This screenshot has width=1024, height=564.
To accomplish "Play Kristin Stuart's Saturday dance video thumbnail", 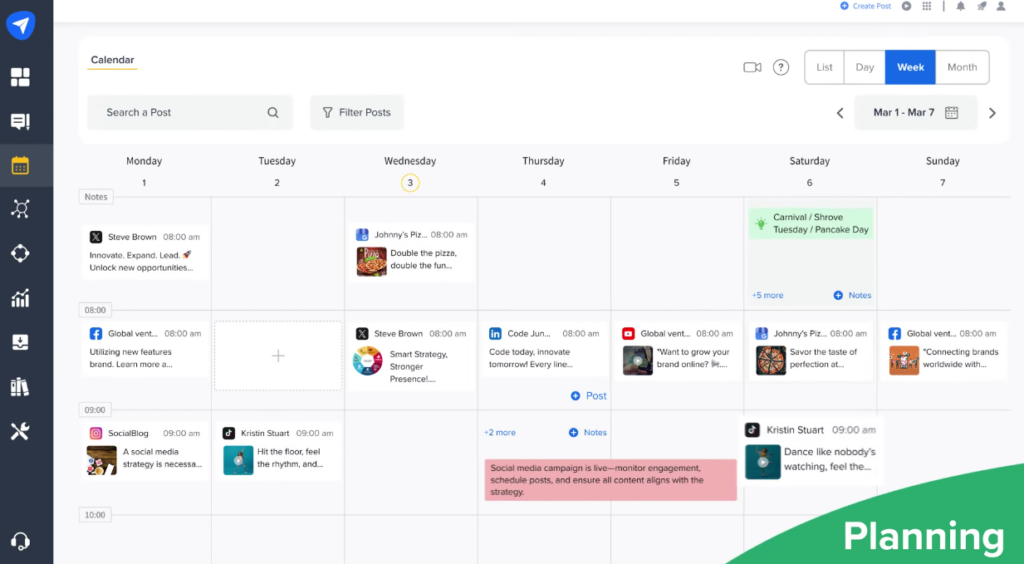I will click(763, 462).
